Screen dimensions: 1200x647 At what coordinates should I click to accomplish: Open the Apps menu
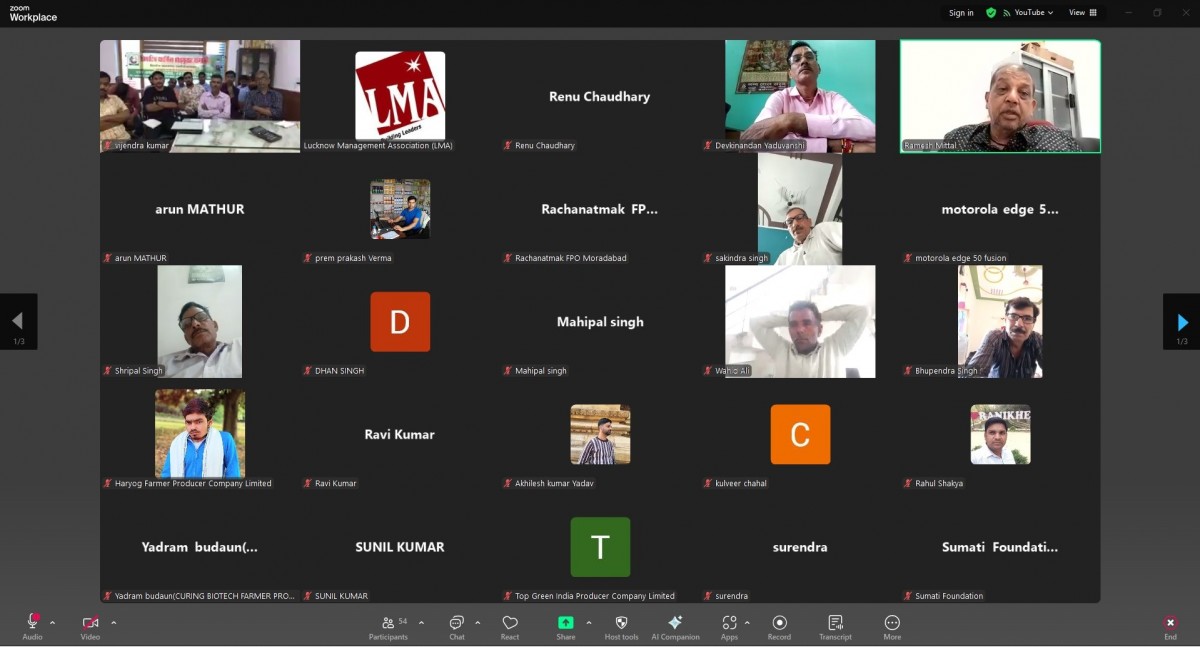pyautogui.click(x=729, y=626)
